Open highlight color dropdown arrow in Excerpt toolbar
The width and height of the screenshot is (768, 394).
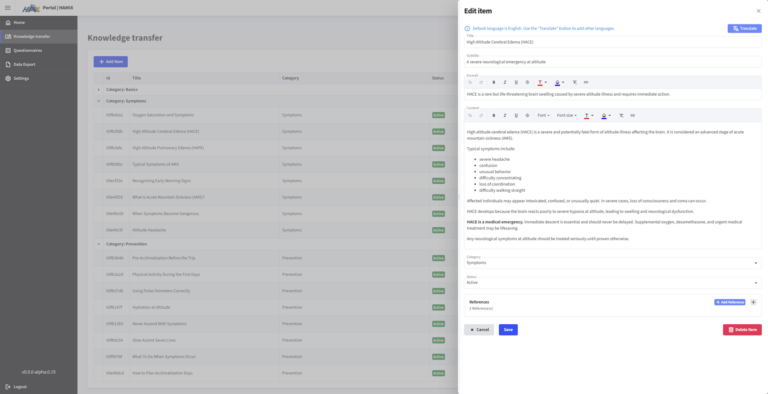pos(563,82)
